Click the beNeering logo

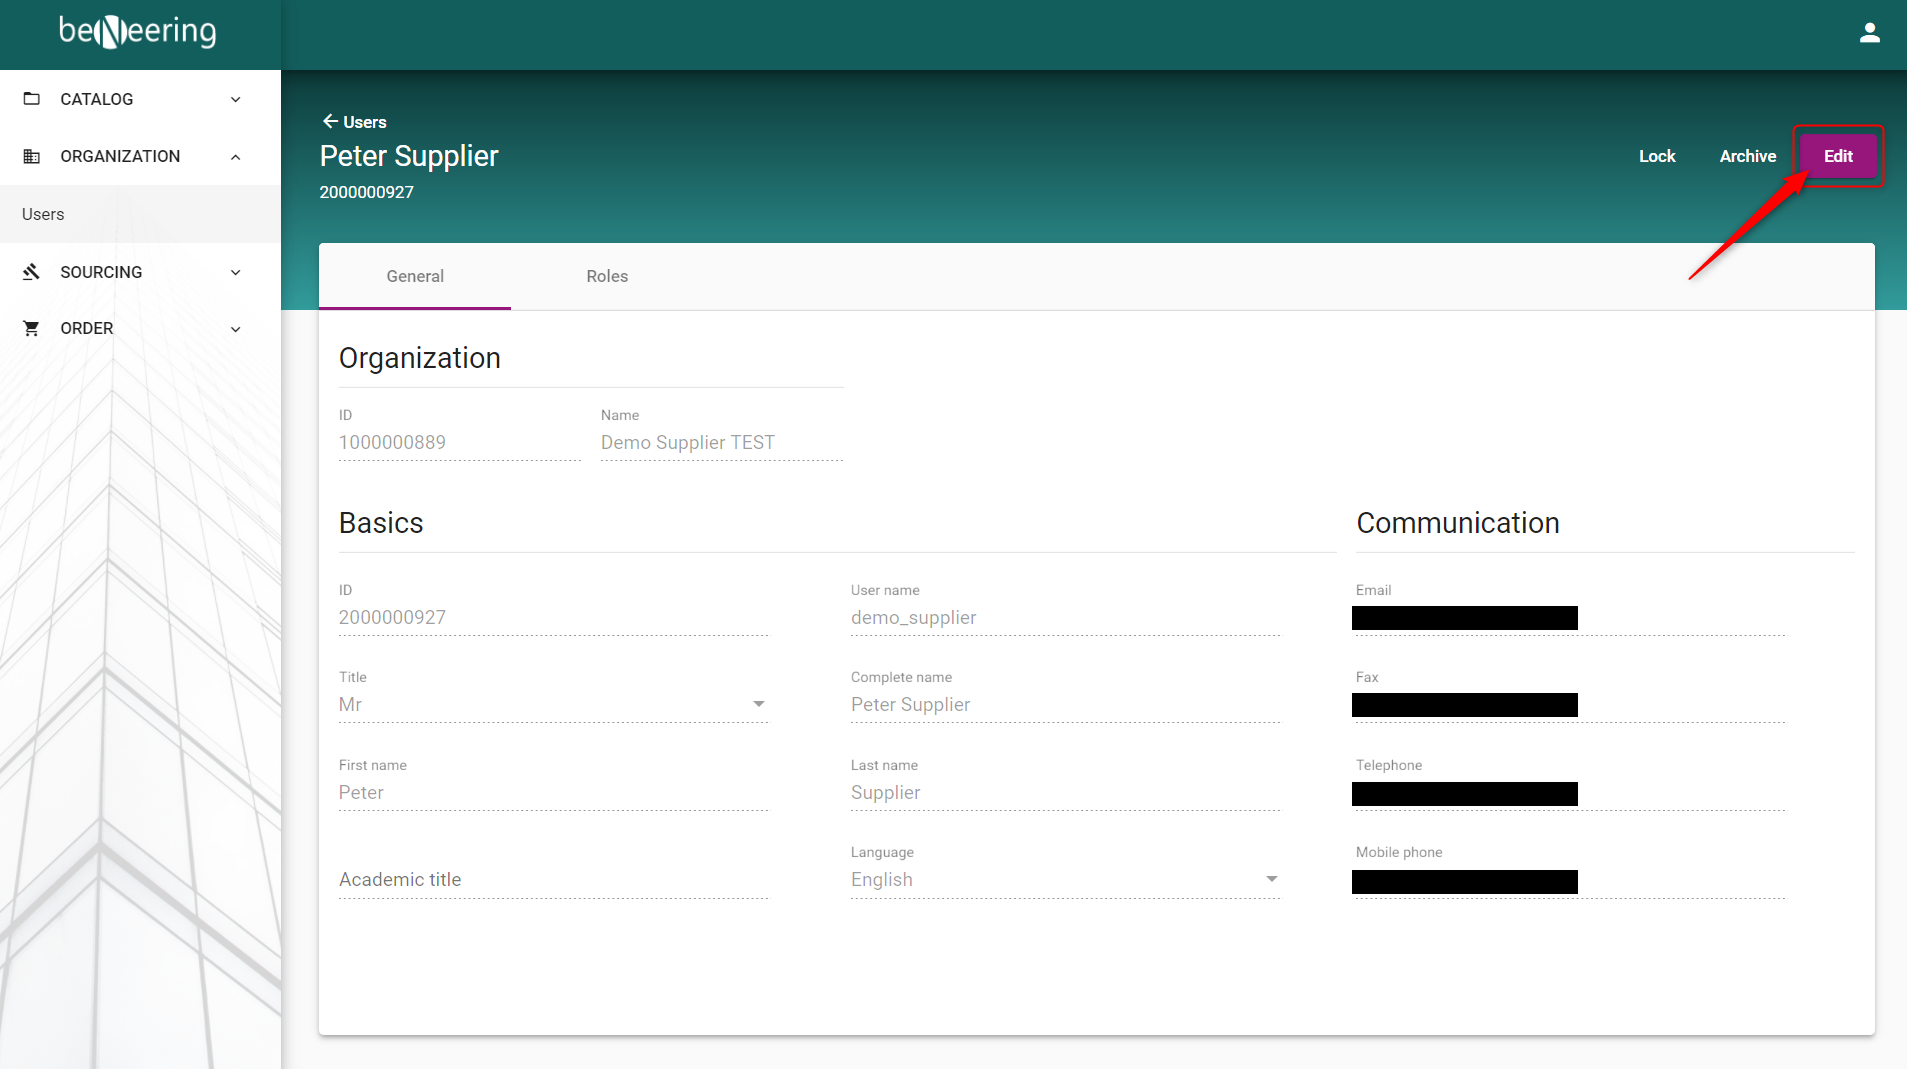coord(138,32)
